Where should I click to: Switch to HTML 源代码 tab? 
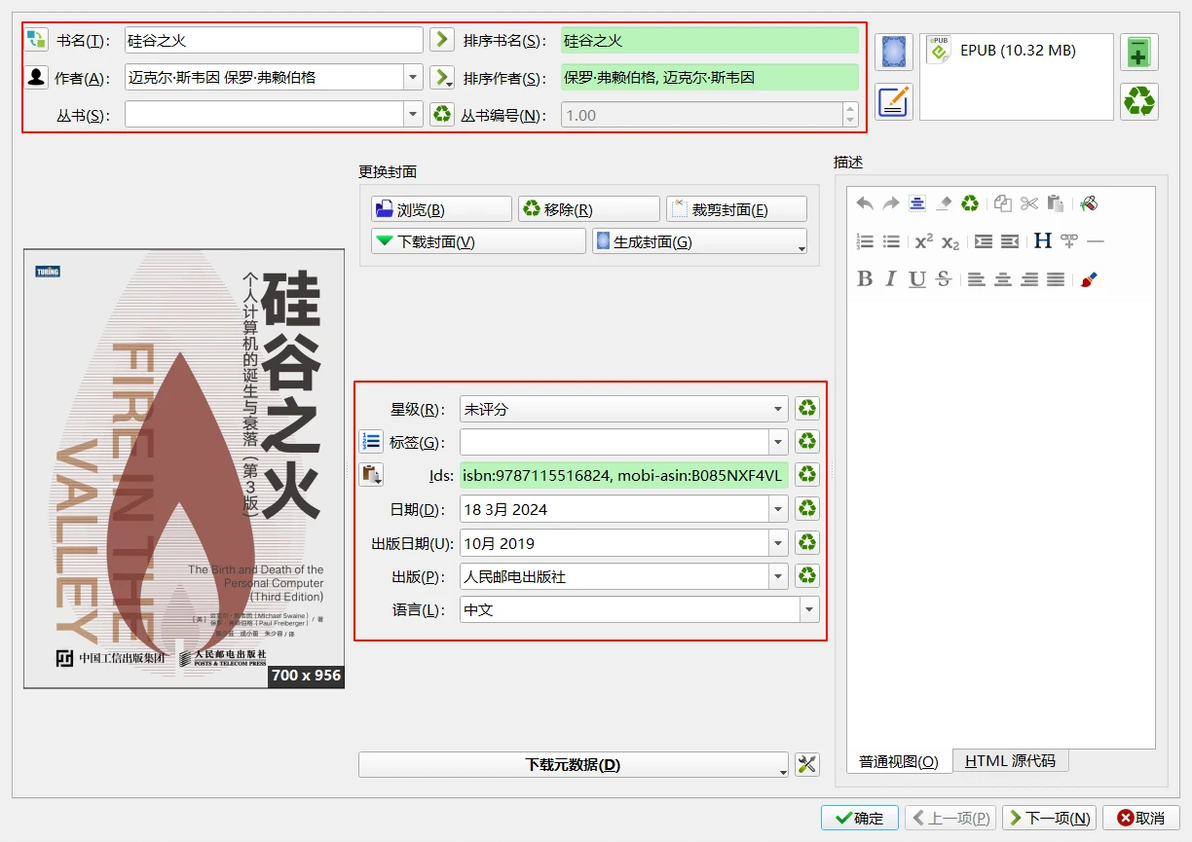click(1010, 761)
